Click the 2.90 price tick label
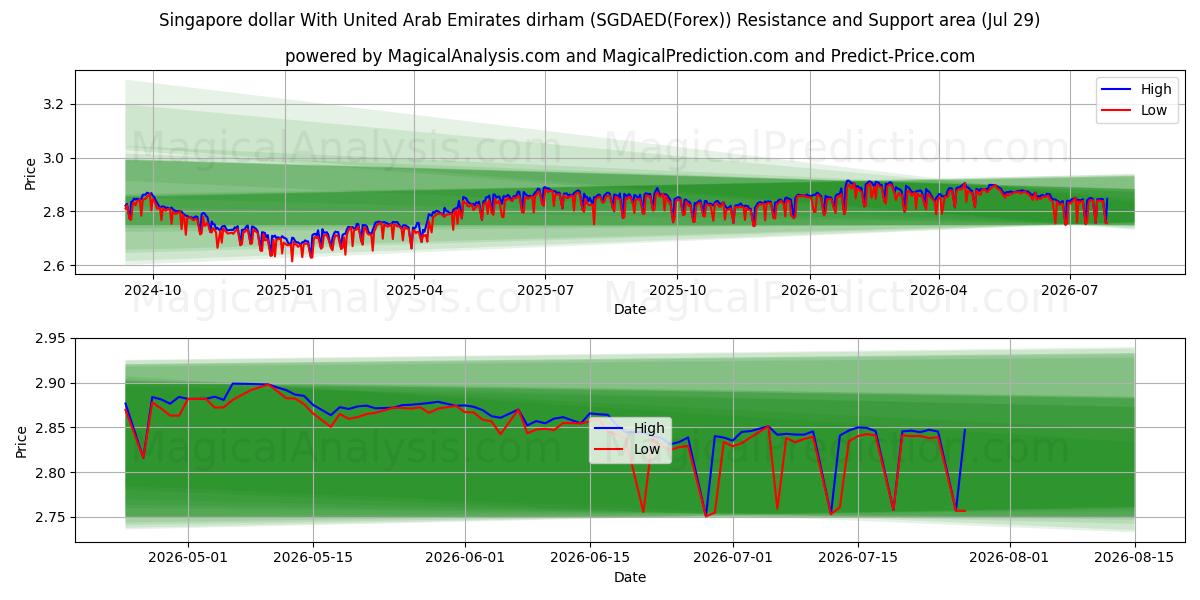The width and height of the screenshot is (1200, 600). point(52,384)
